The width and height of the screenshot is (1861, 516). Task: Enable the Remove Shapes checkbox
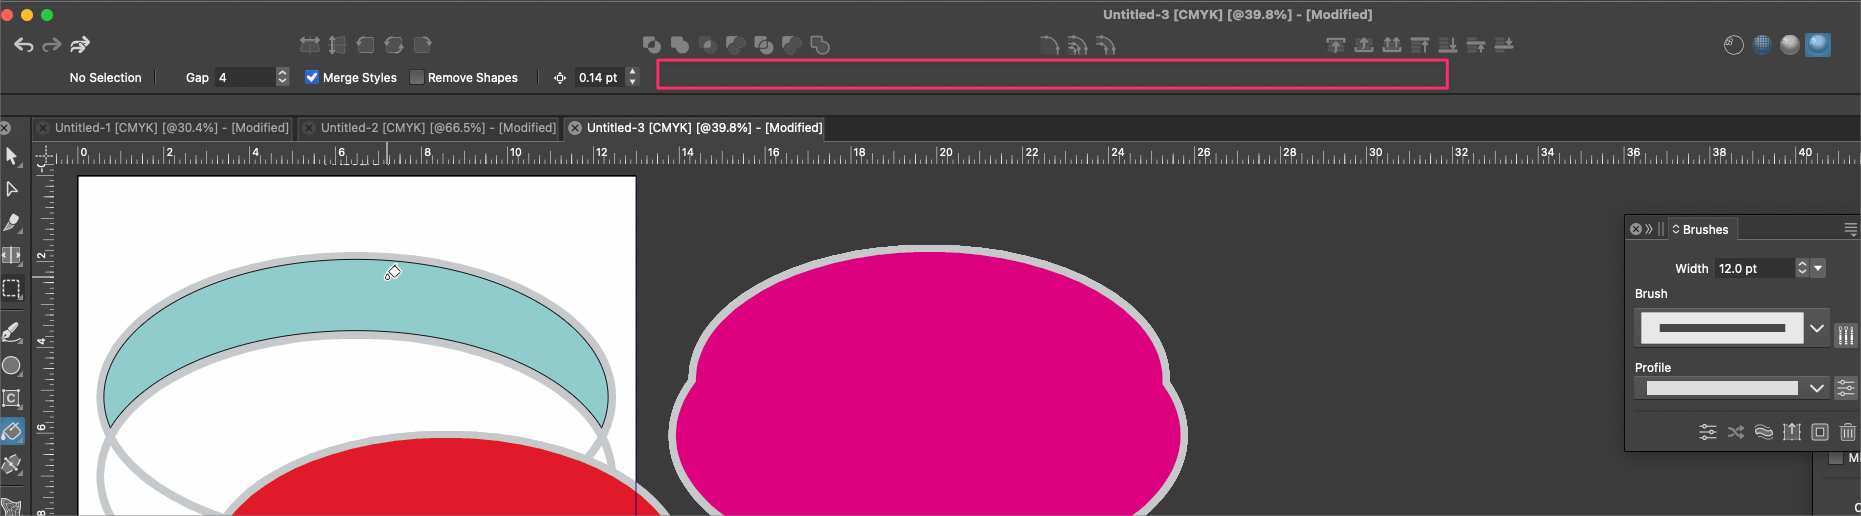coord(417,77)
